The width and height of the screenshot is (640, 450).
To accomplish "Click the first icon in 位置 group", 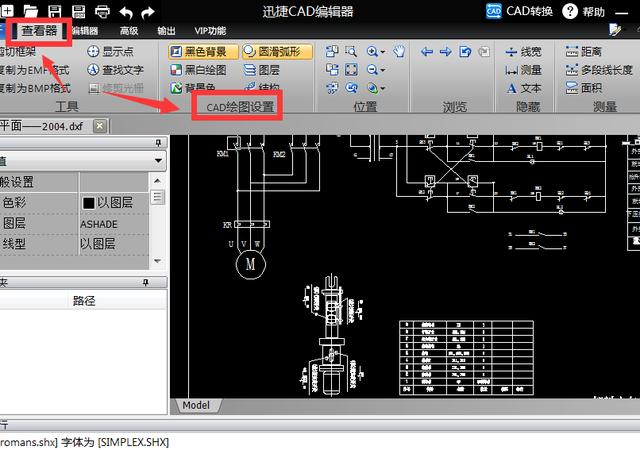I will coord(332,51).
